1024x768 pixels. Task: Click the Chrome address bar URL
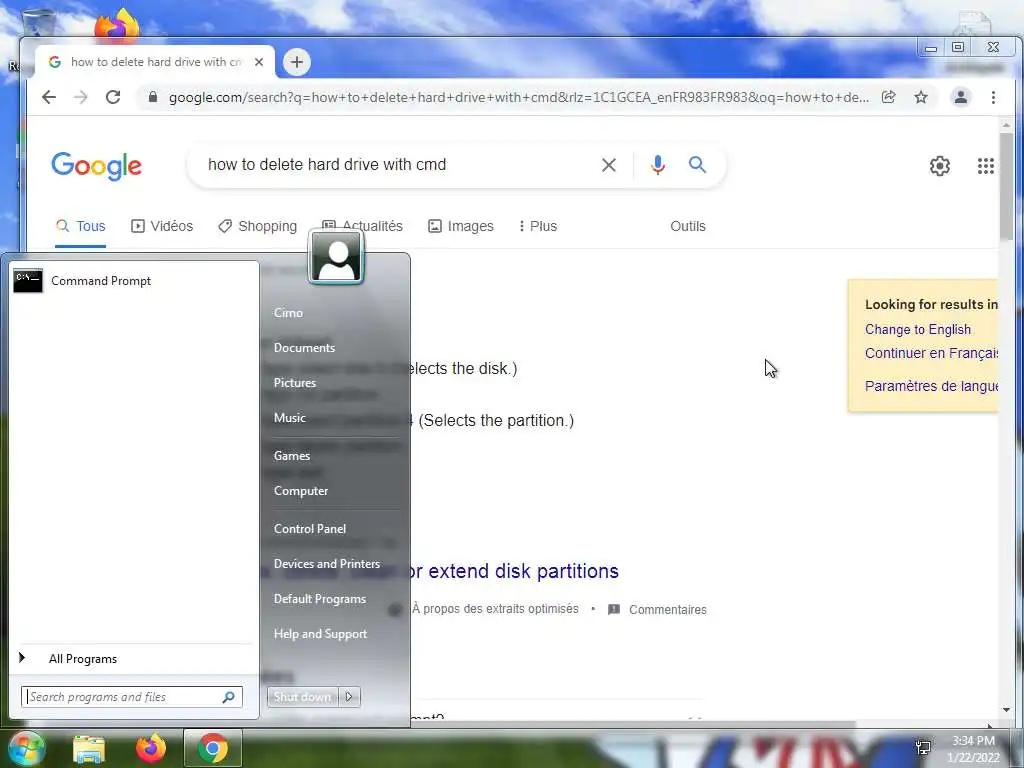coord(518,97)
